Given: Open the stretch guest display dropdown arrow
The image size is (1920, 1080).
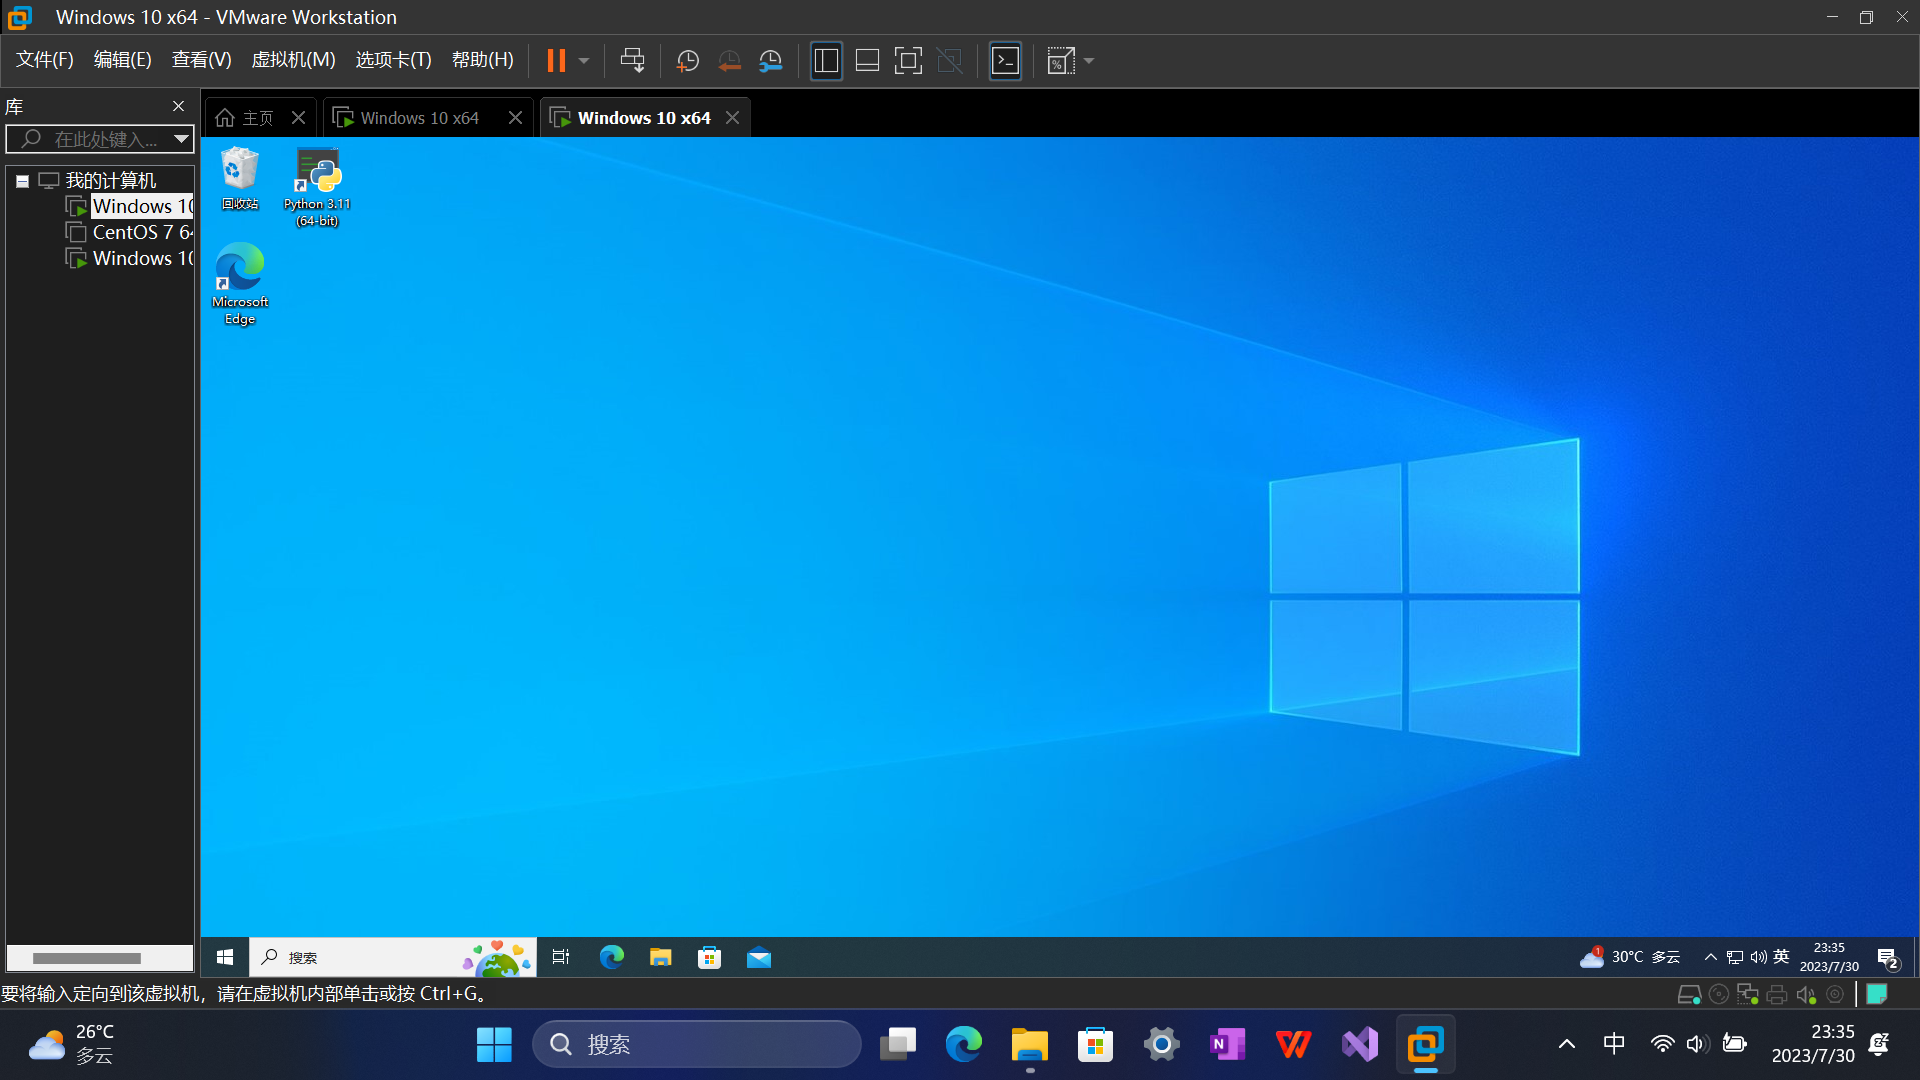Looking at the screenshot, I should tap(1089, 61).
